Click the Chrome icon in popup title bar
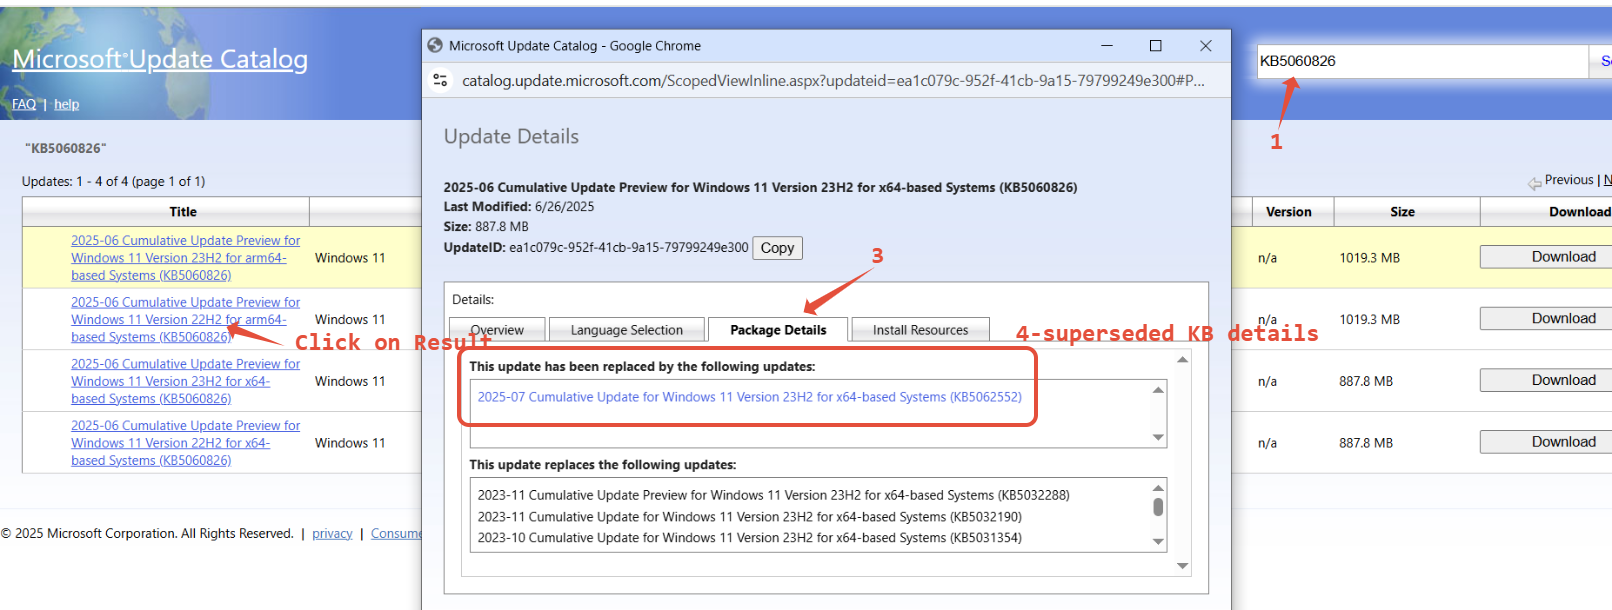Viewport: 1612px width, 610px height. pyautogui.click(x=435, y=45)
